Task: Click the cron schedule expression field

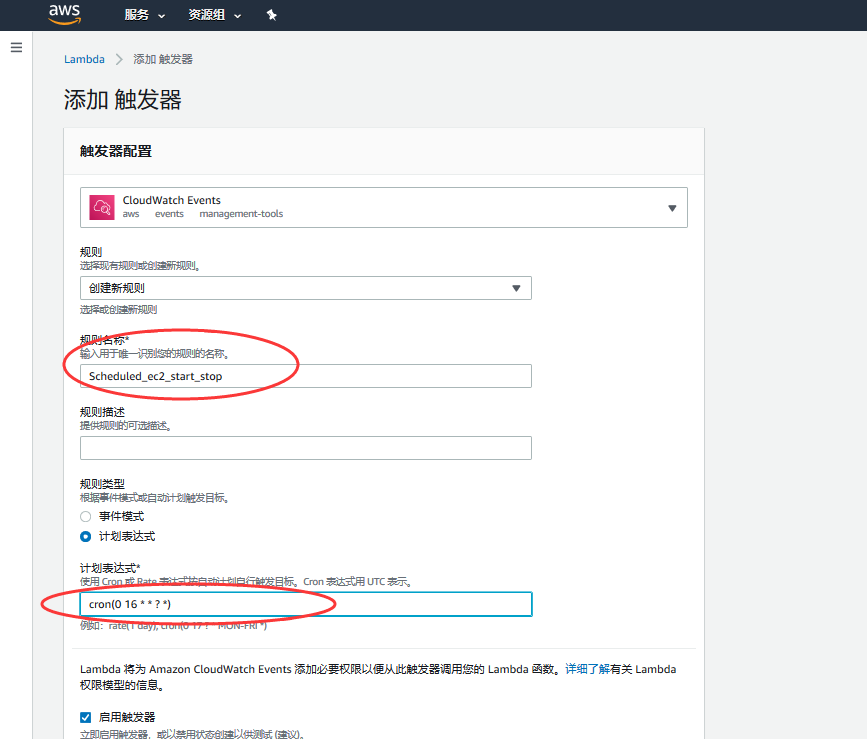Action: click(306, 604)
